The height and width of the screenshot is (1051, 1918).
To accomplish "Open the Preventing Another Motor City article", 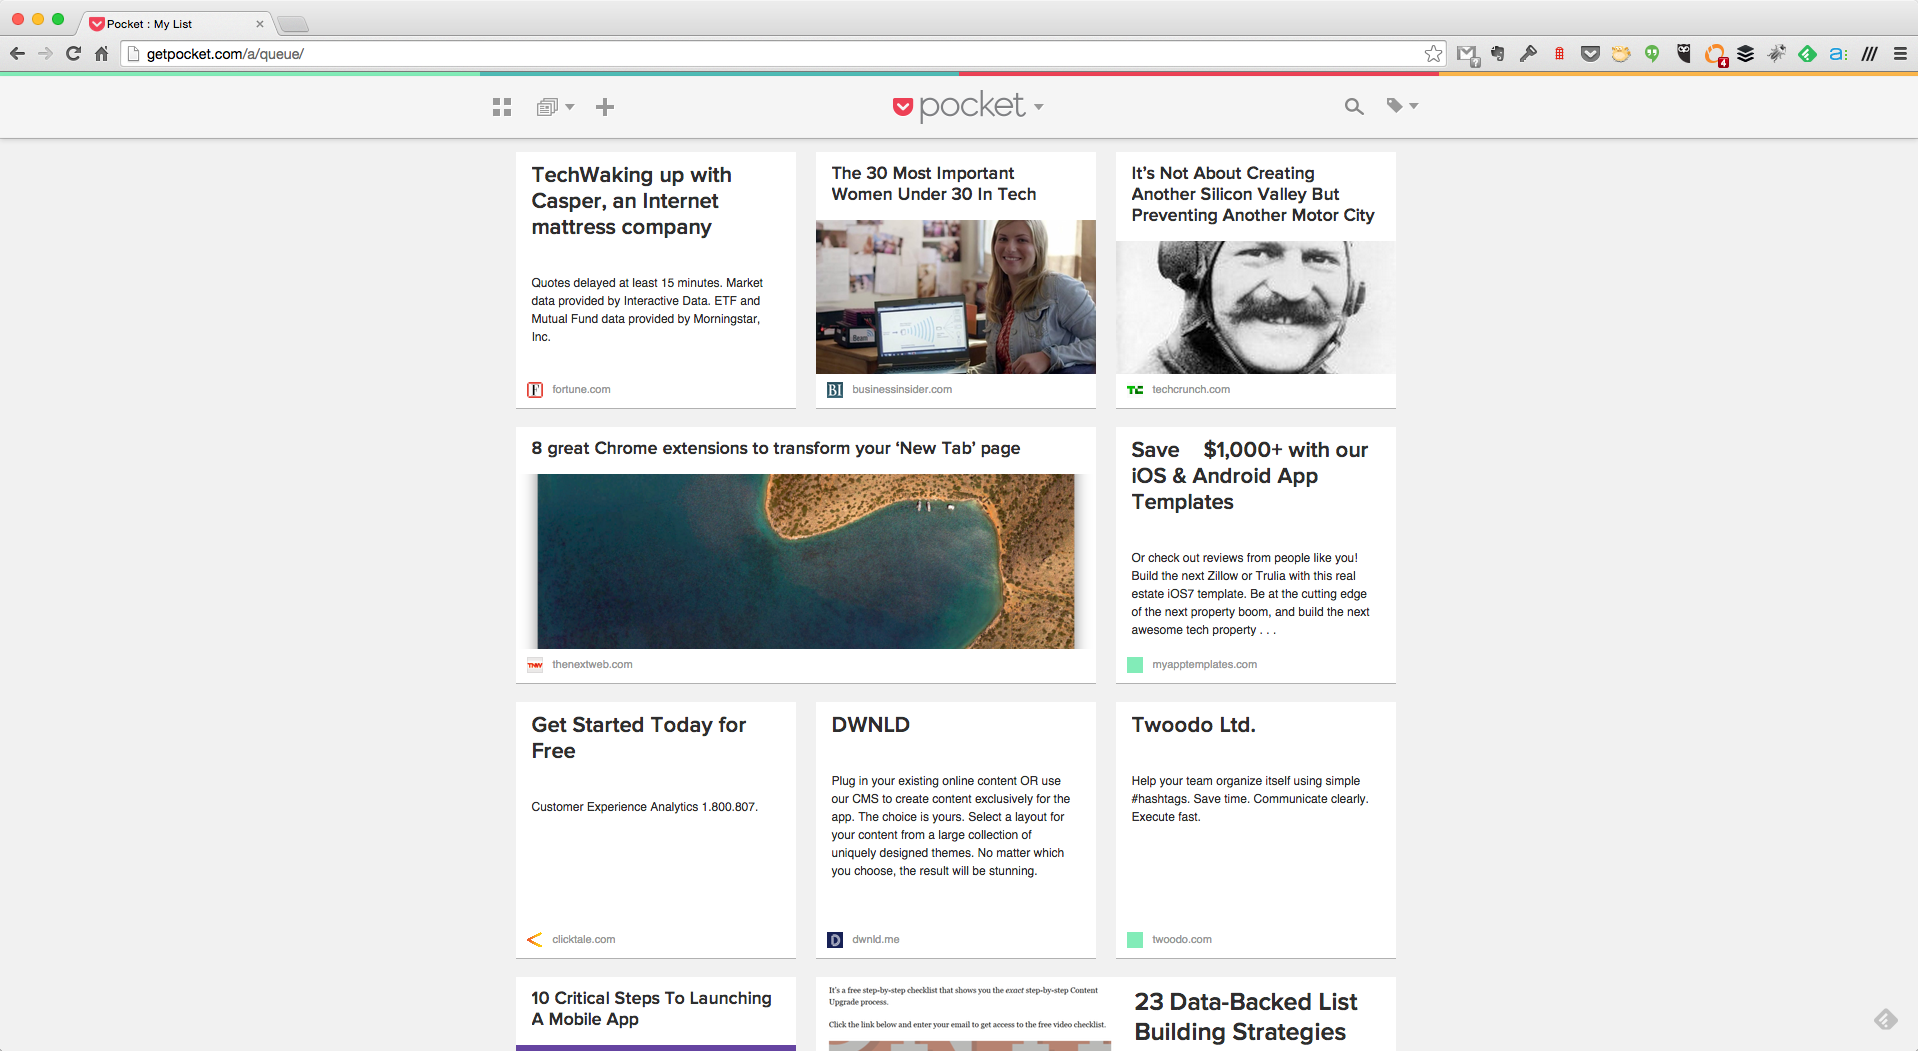I will pyautogui.click(x=1253, y=194).
